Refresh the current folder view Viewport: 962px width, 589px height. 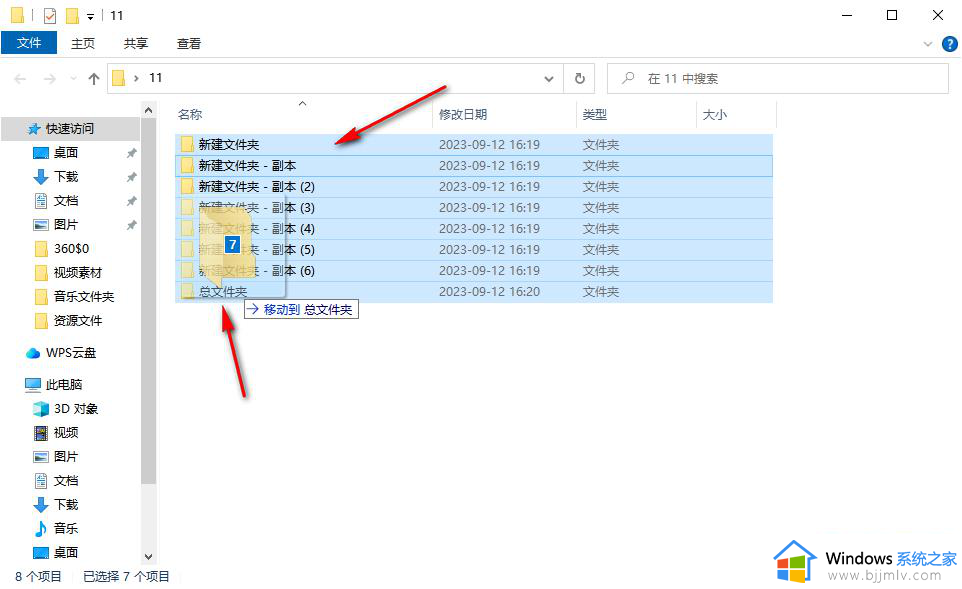(580, 79)
